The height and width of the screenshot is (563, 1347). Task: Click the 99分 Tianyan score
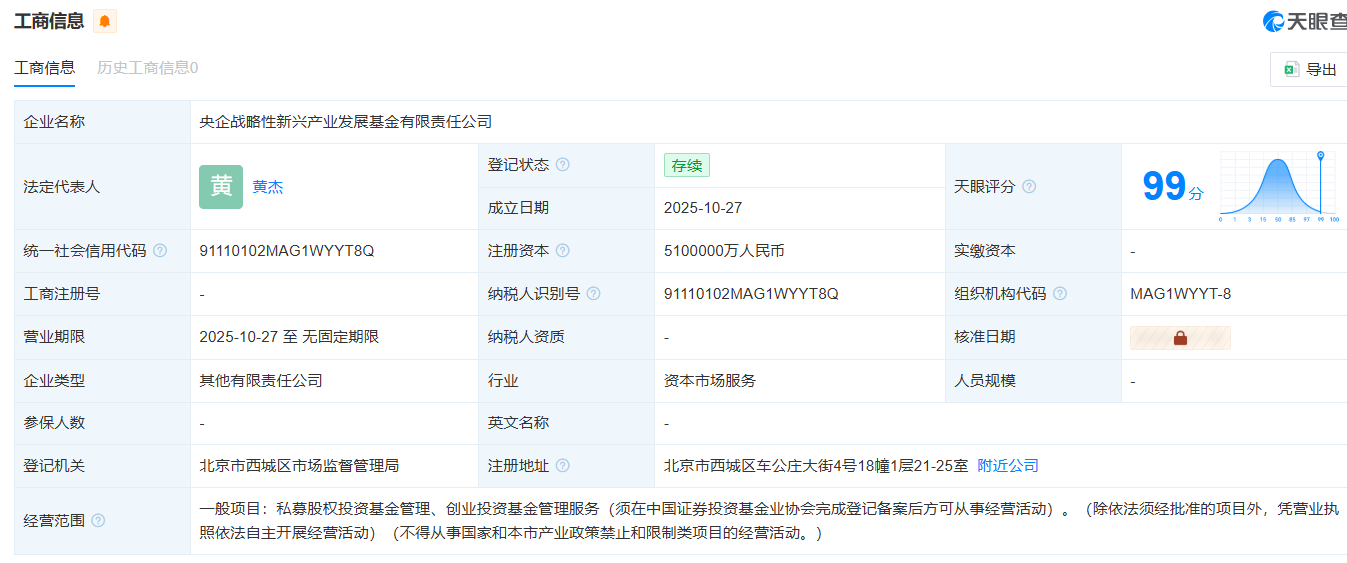[x=1172, y=187]
